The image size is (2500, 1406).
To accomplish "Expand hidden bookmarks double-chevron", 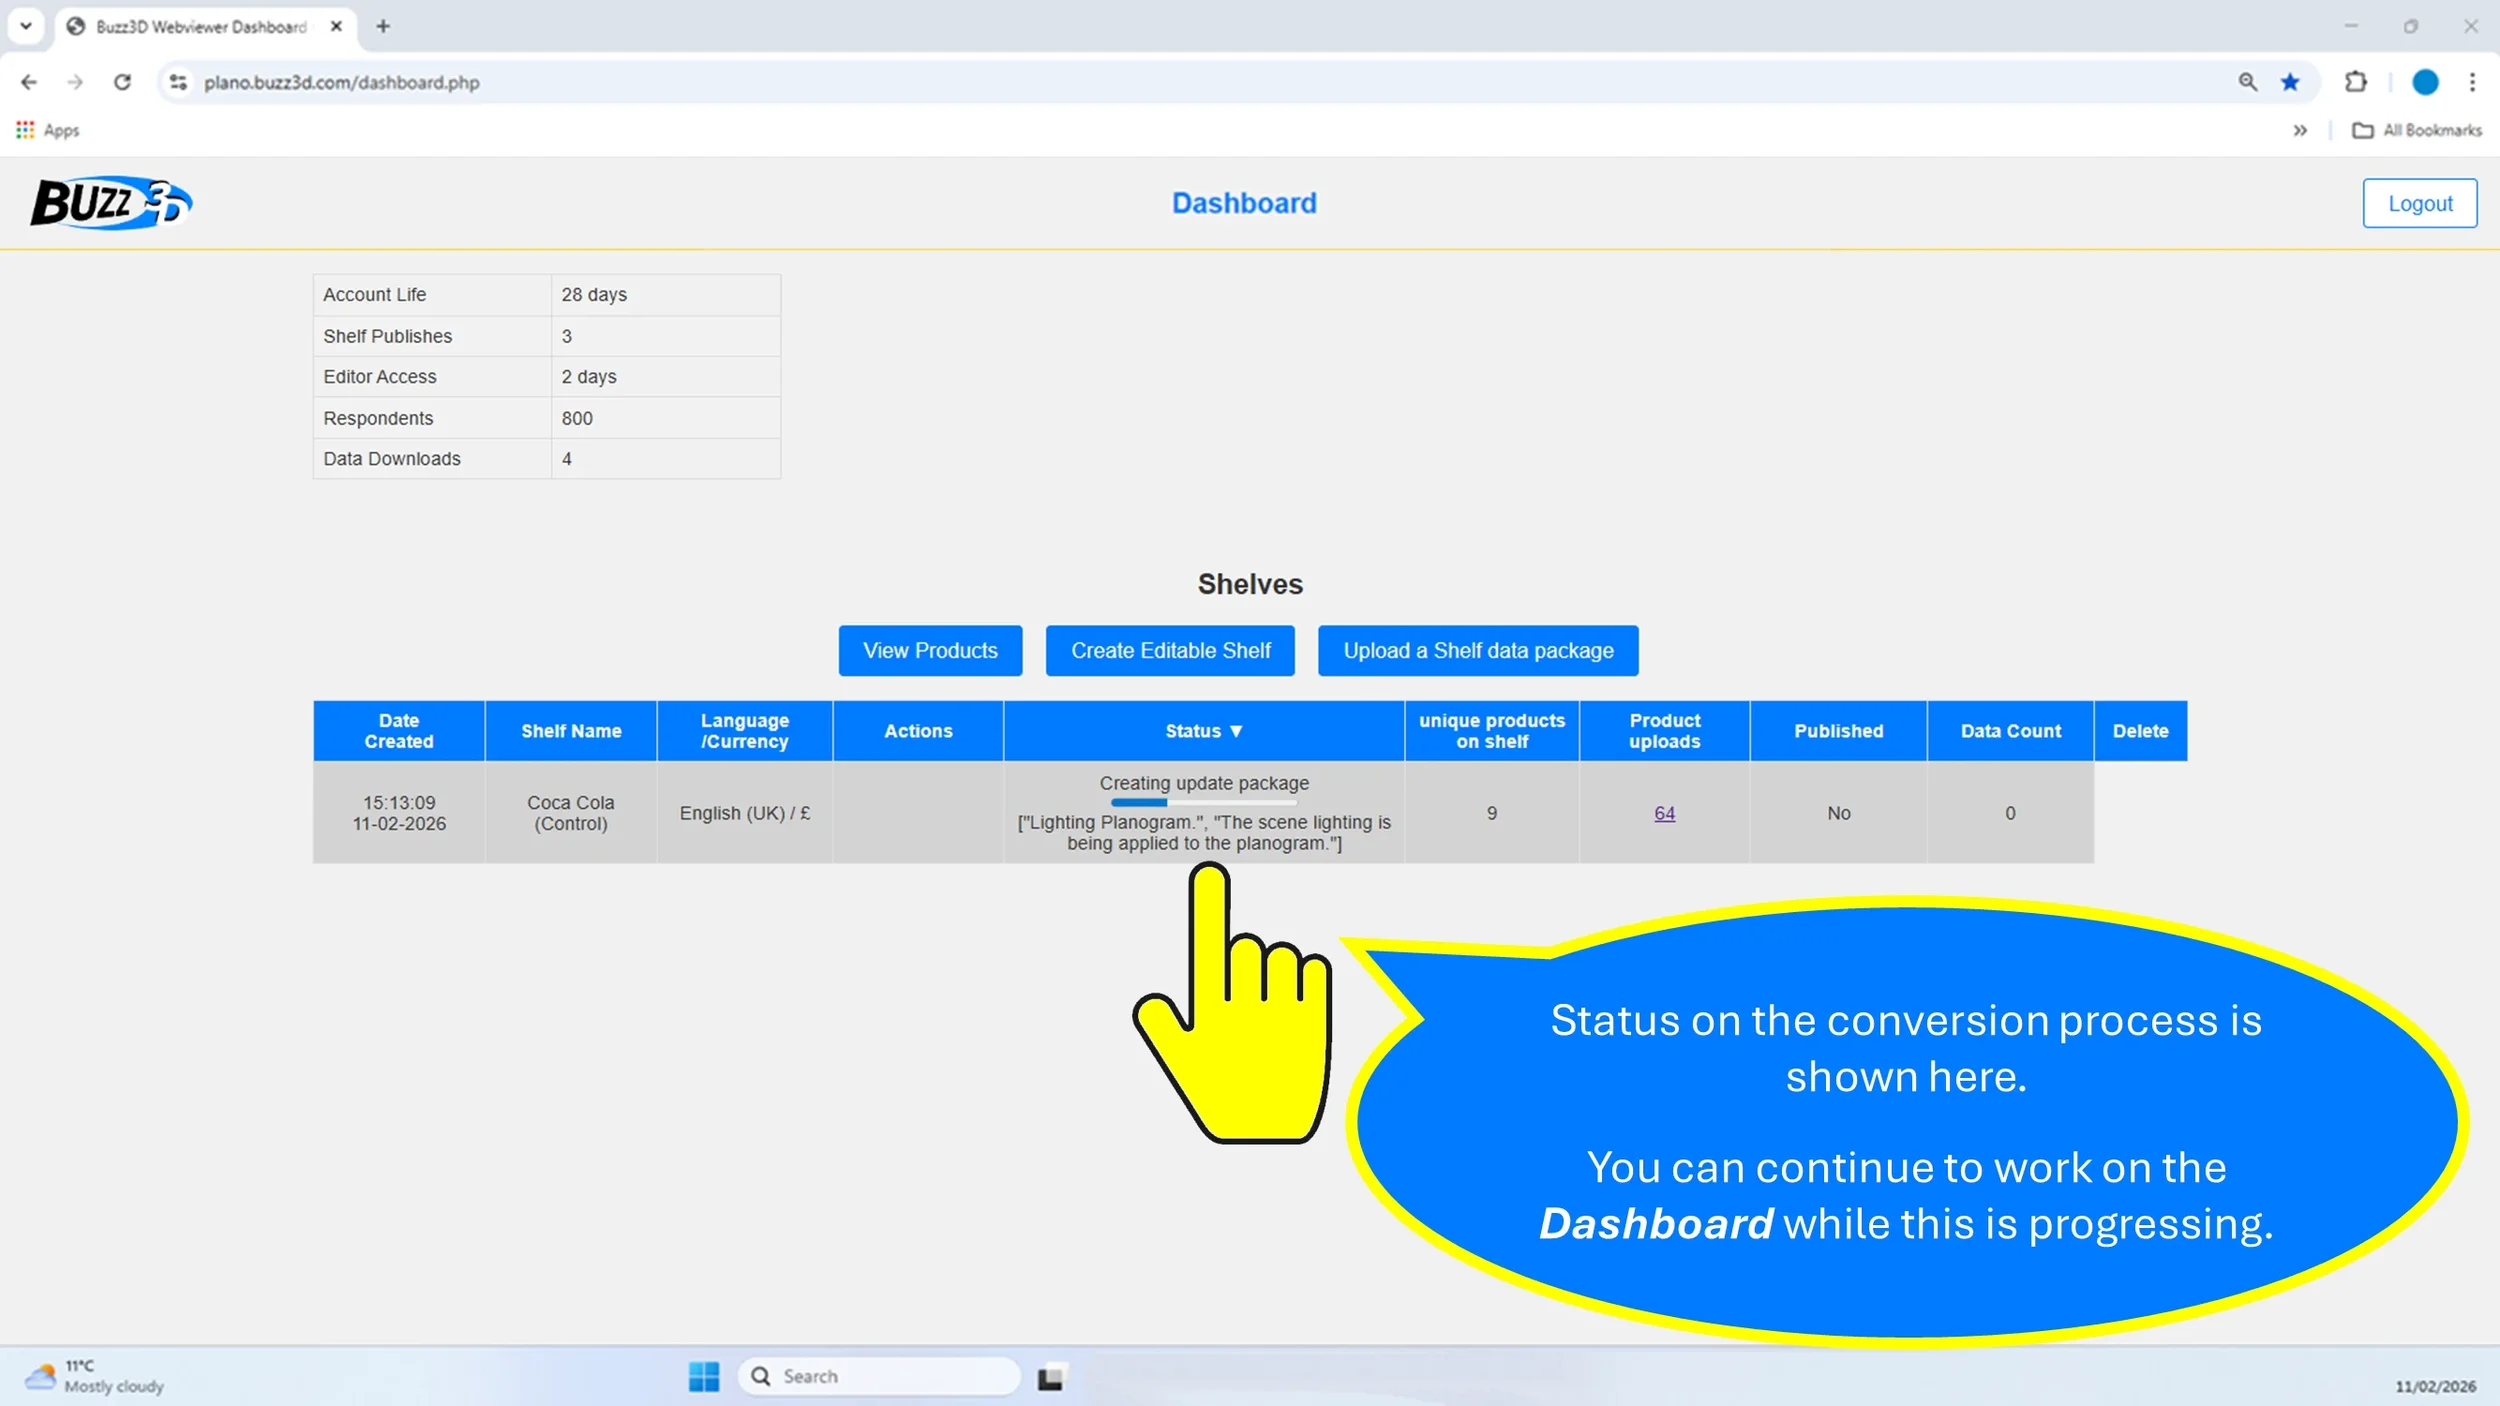I will pyautogui.click(x=2299, y=130).
